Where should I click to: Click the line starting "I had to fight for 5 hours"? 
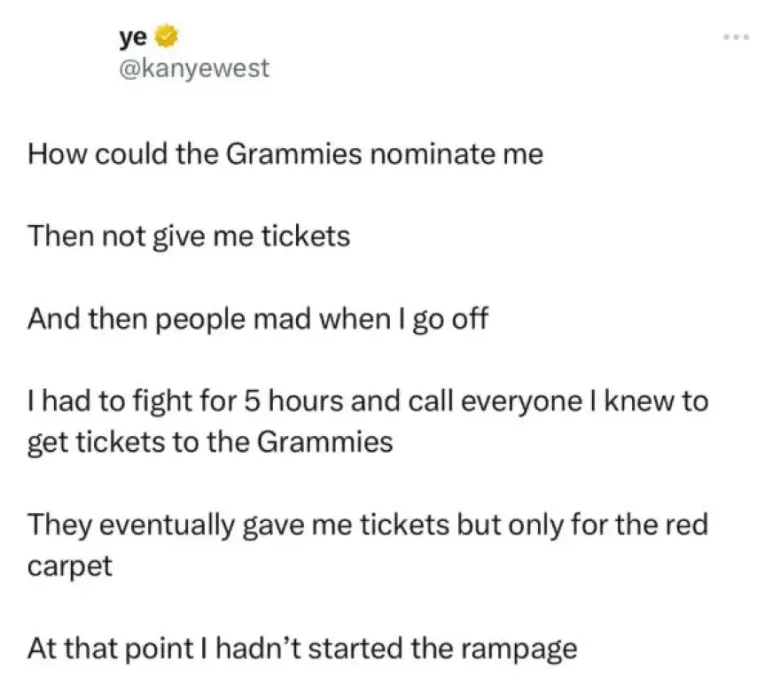point(368,401)
